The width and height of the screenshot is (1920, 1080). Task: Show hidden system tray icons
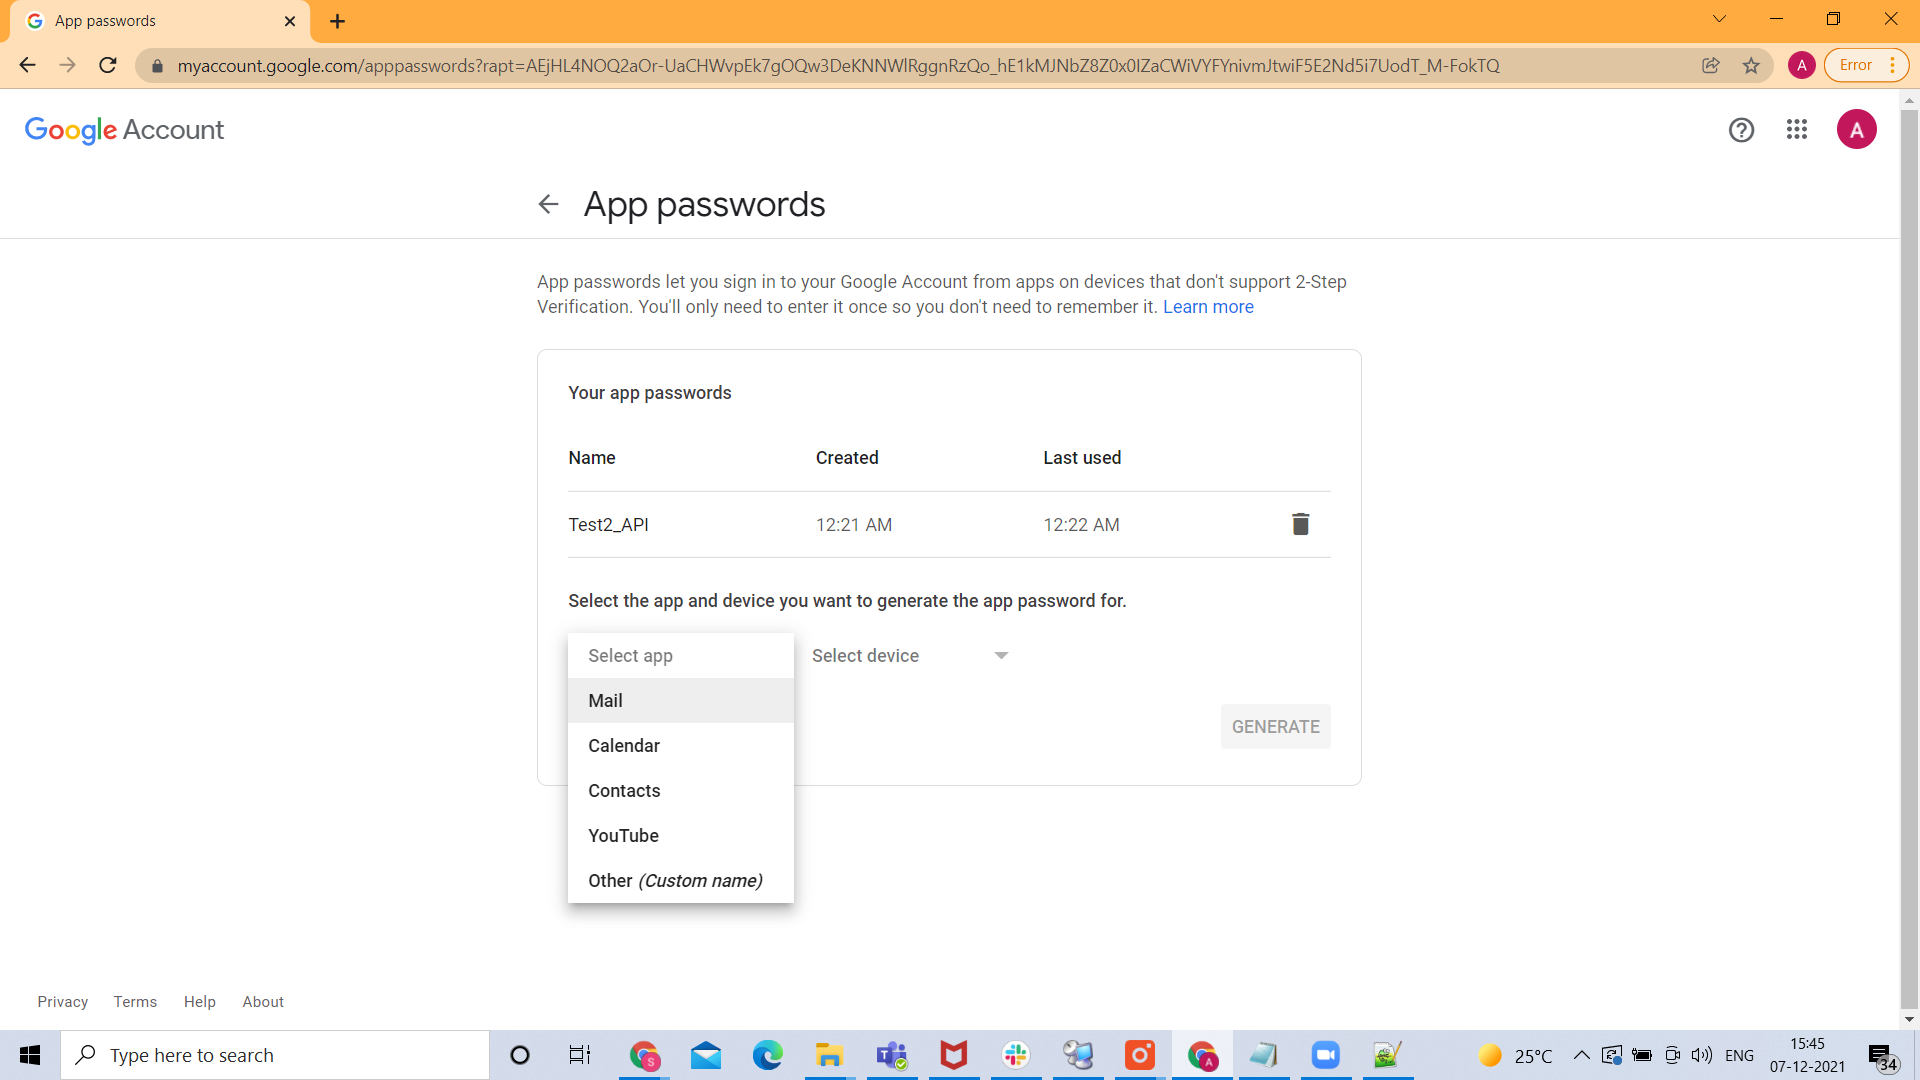tap(1581, 1055)
